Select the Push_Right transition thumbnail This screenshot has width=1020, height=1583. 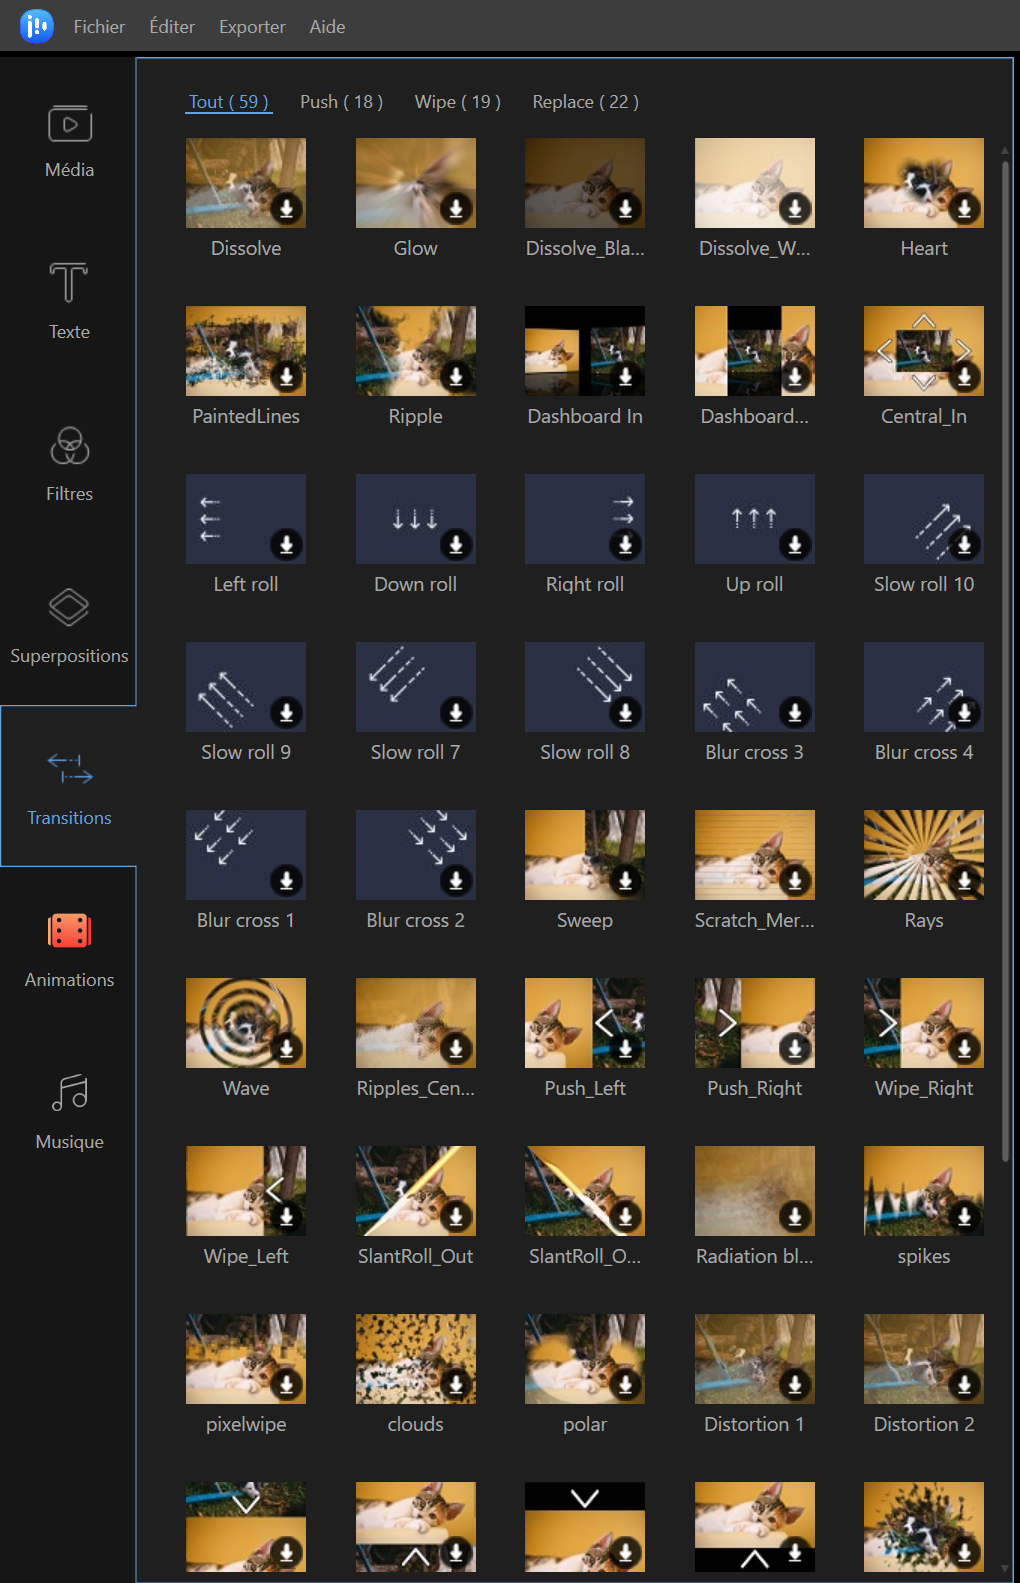pyautogui.click(x=755, y=1023)
